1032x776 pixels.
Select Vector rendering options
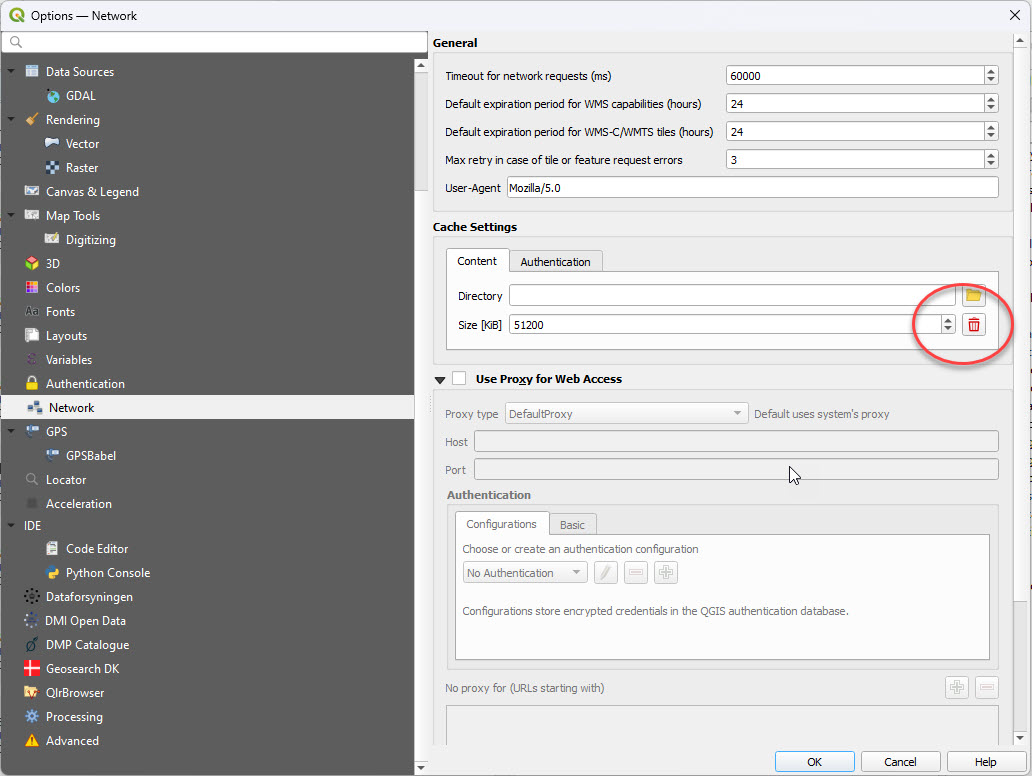(x=82, y=143)
